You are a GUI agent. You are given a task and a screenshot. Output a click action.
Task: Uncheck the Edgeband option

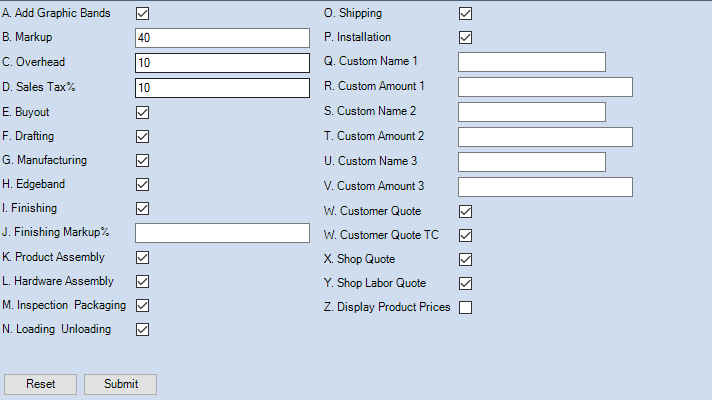tap(142, 184)
